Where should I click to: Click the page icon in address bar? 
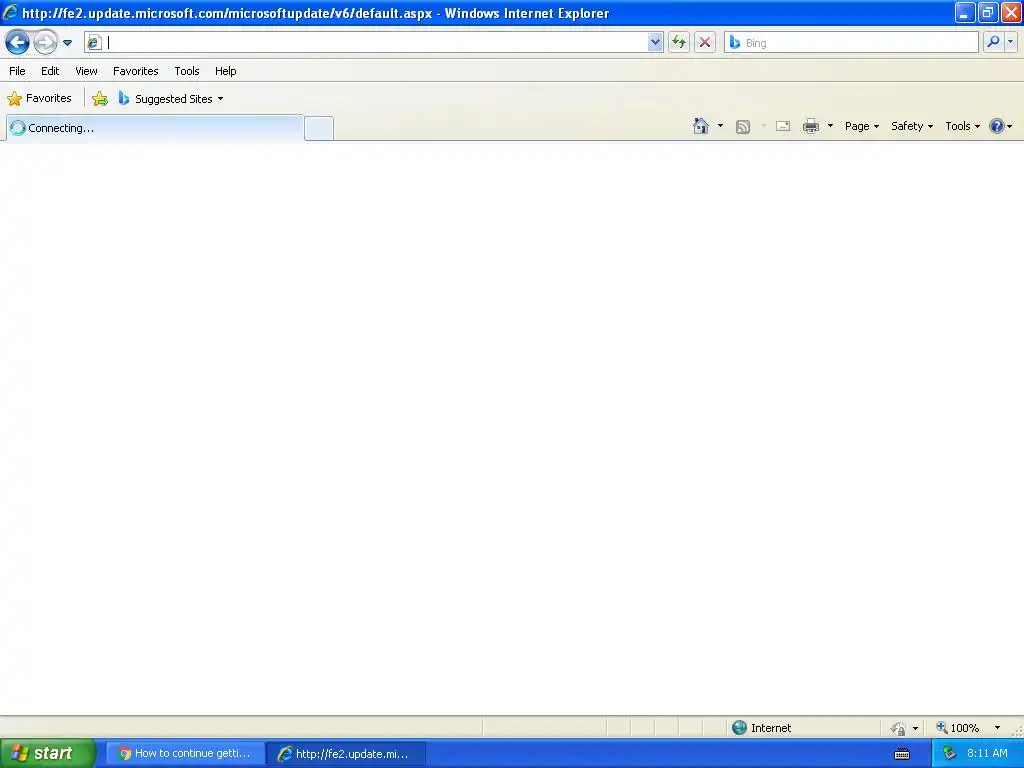coord(94,42)
